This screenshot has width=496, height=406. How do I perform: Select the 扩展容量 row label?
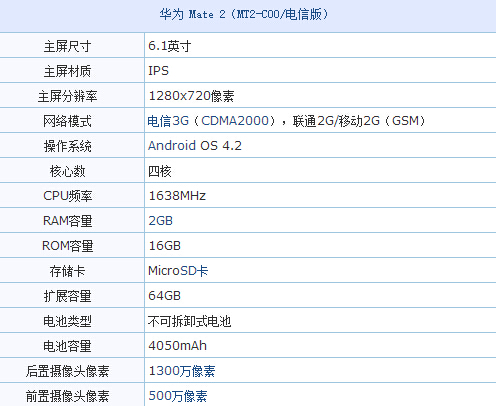(67, 296)
